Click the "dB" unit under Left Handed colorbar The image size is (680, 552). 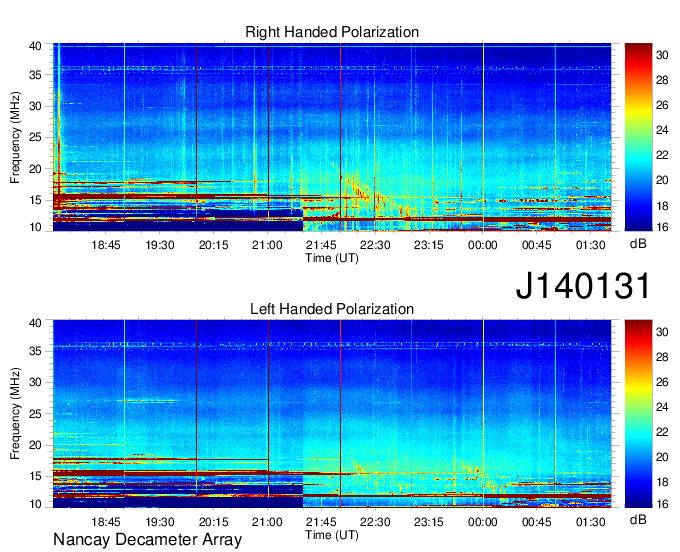point(638,520)
